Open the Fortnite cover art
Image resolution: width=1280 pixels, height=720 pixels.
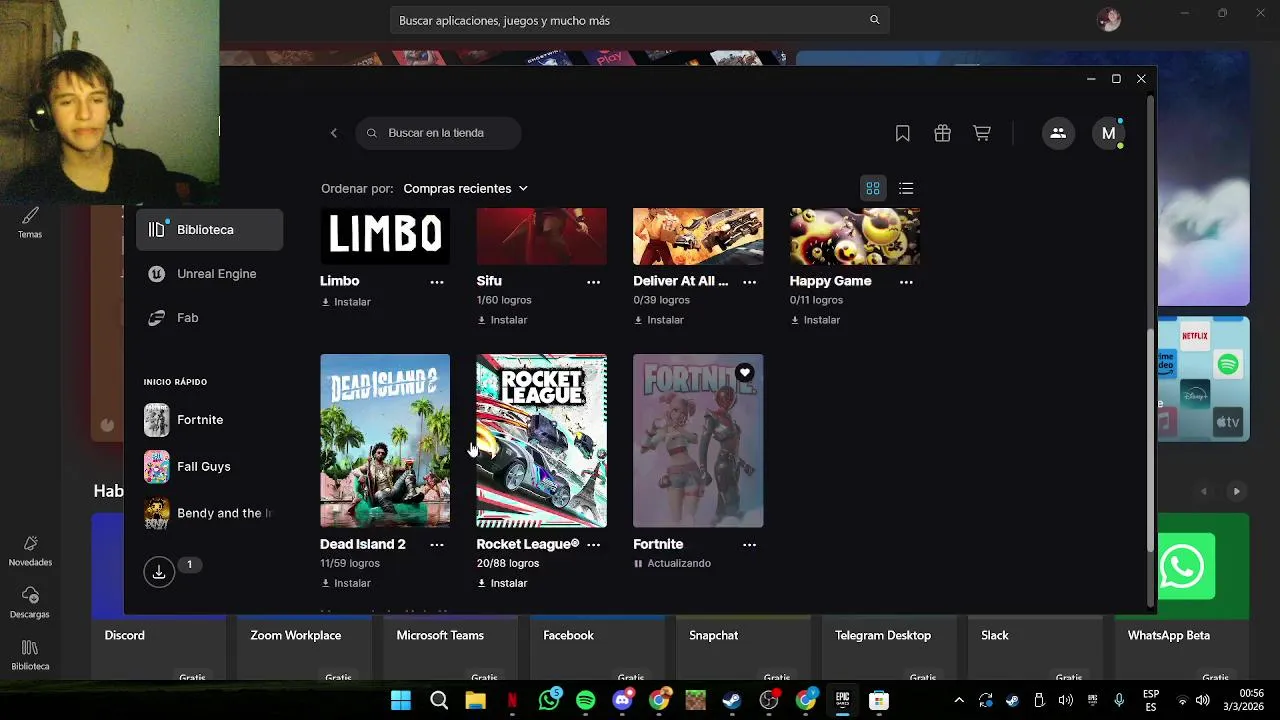click(x=698, y=440)
